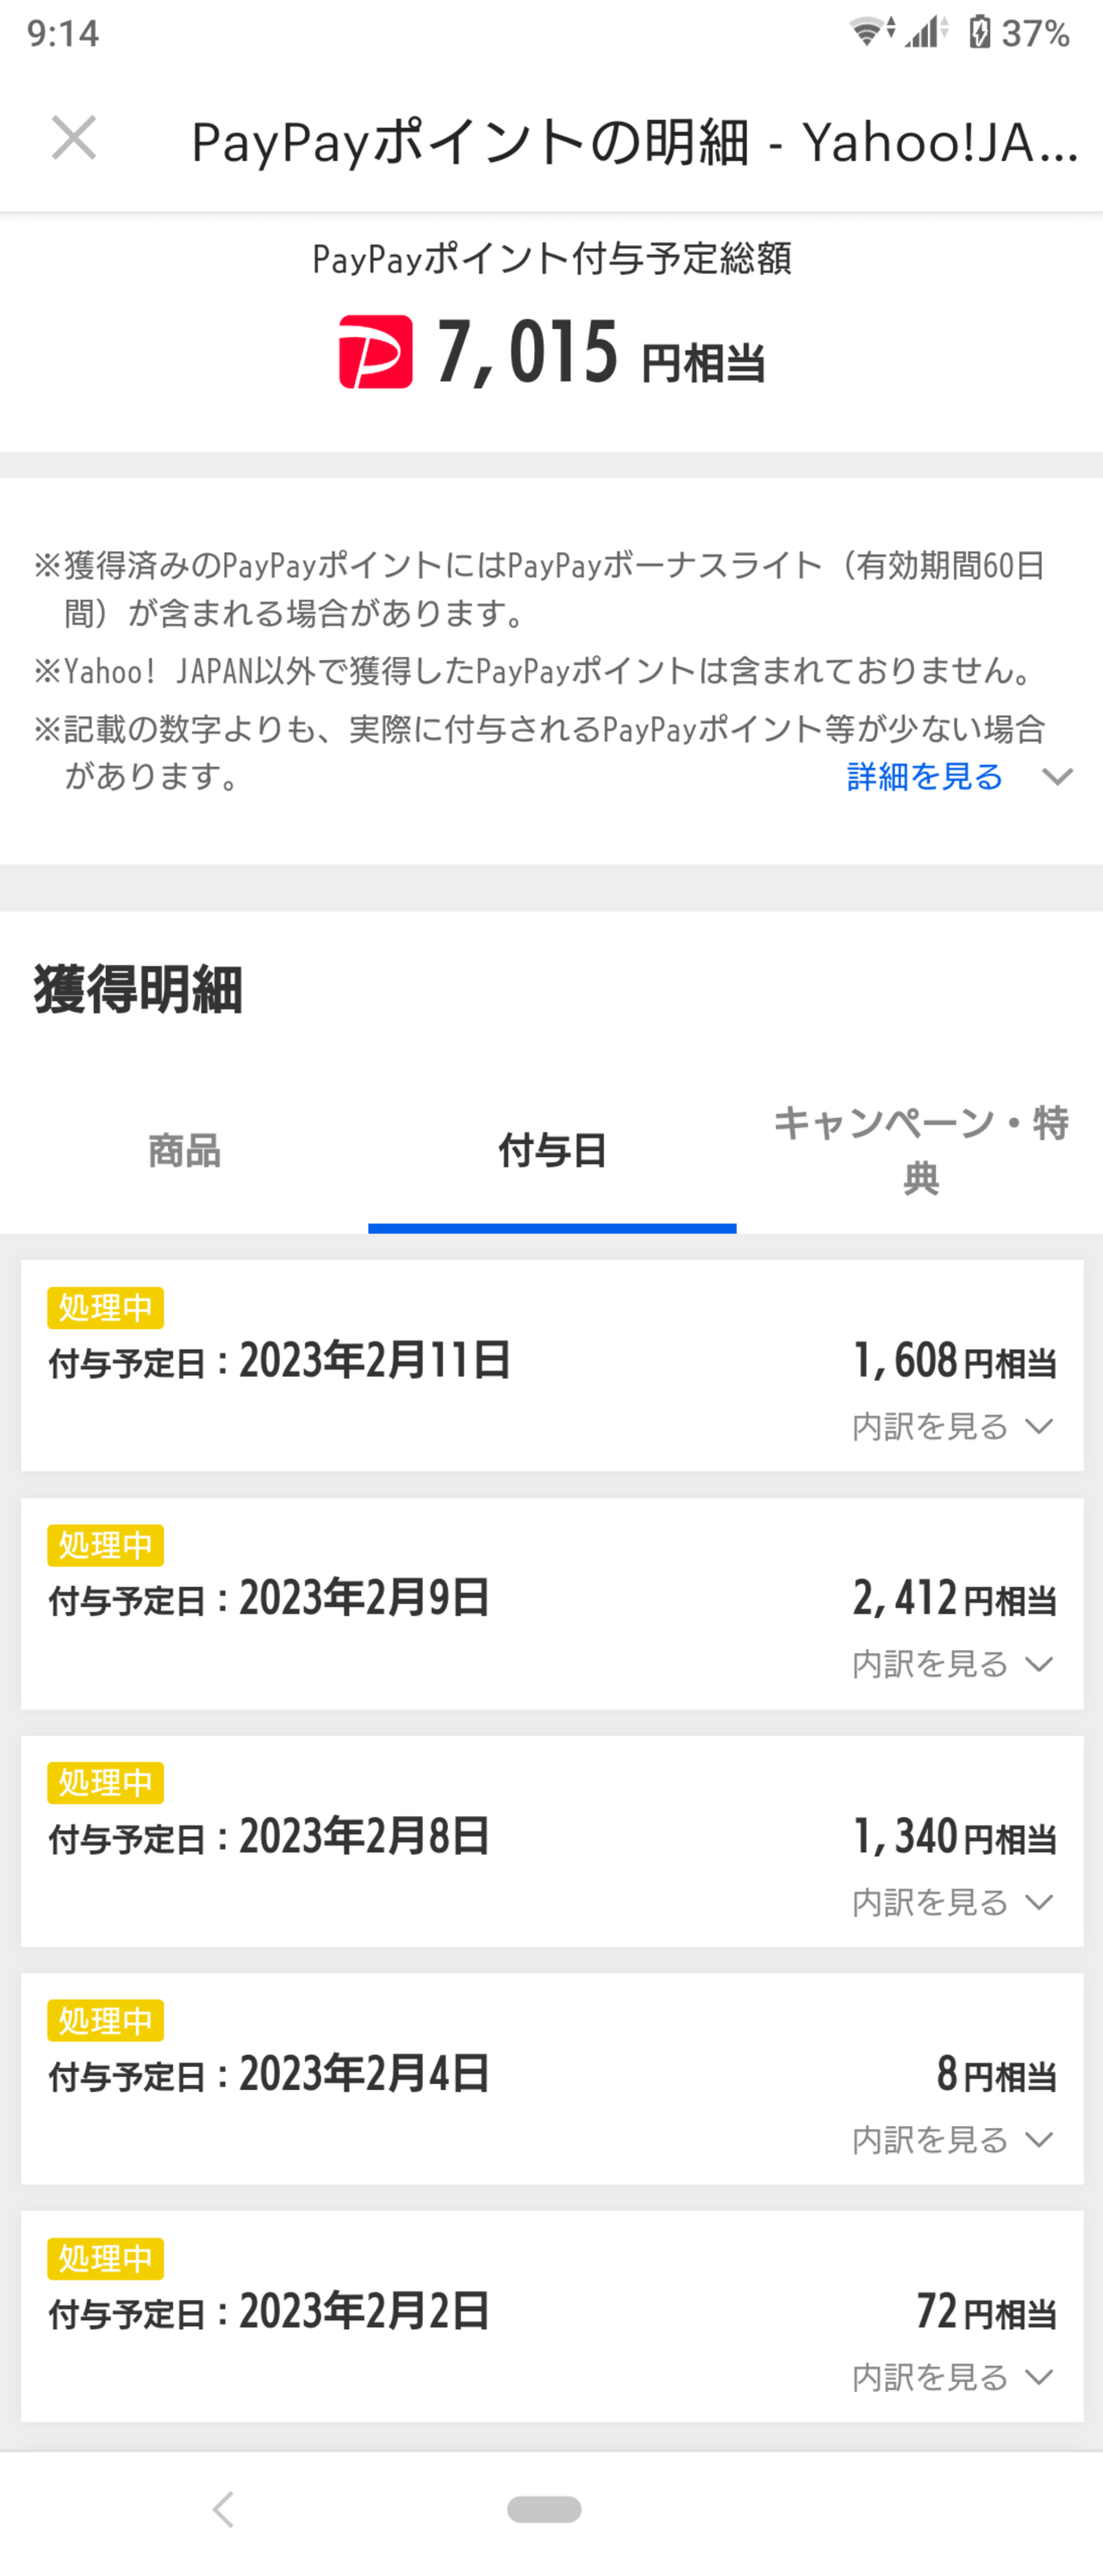Expand details chevron beside 詳細を見る
The width and height of the screenshot is (1103, 2576).
(x=1057, y=777)
